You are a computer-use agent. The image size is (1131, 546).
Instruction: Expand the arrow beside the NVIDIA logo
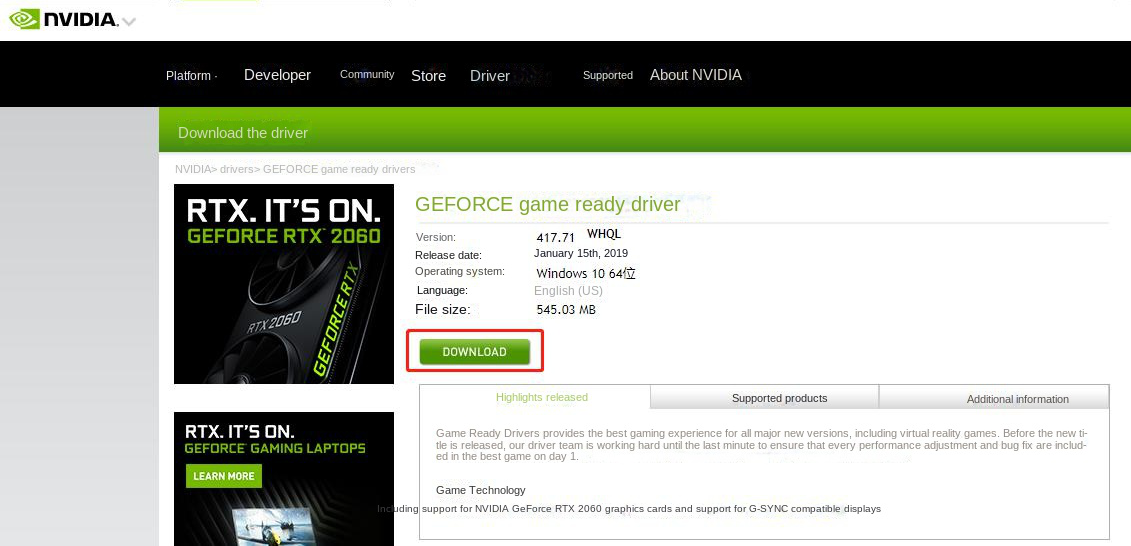(x=128, y=22)
